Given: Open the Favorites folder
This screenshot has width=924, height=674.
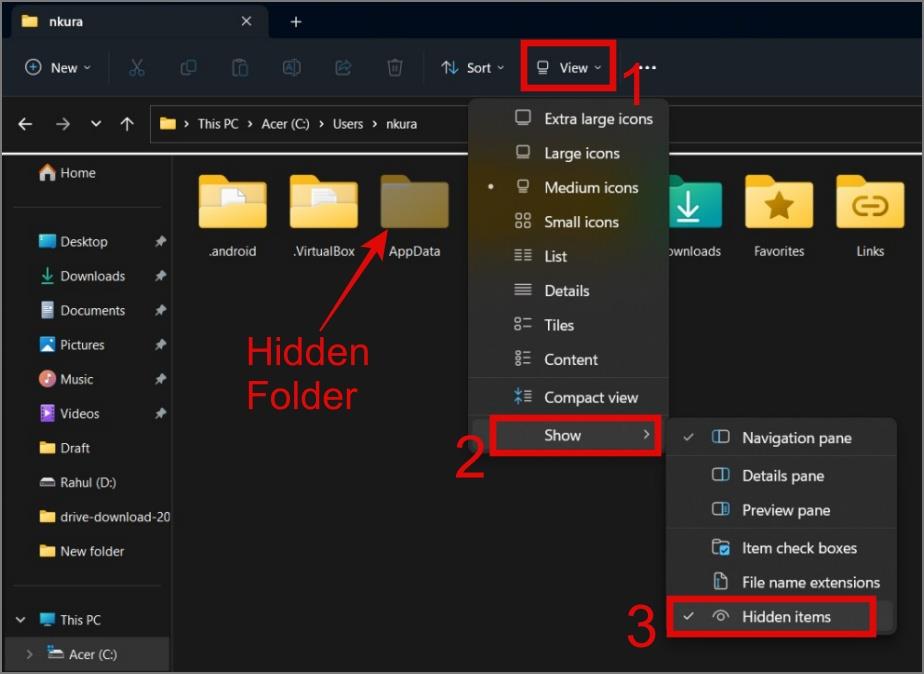Looking at the screenshot, I should pyautogui.click(x=779, y=216).
